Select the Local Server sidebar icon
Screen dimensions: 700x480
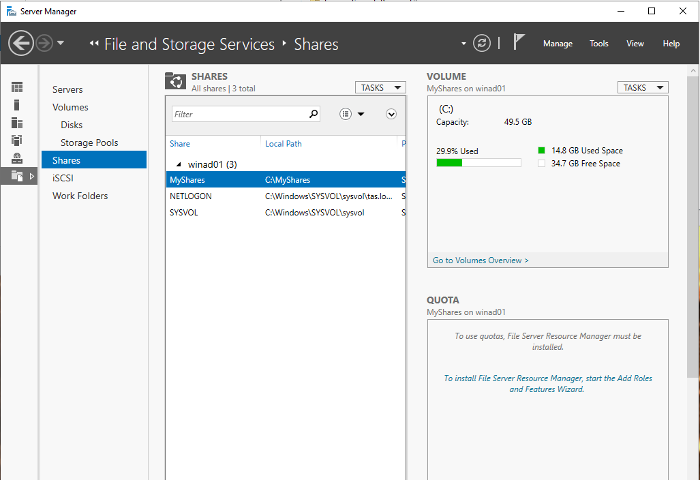pos(17,105)
